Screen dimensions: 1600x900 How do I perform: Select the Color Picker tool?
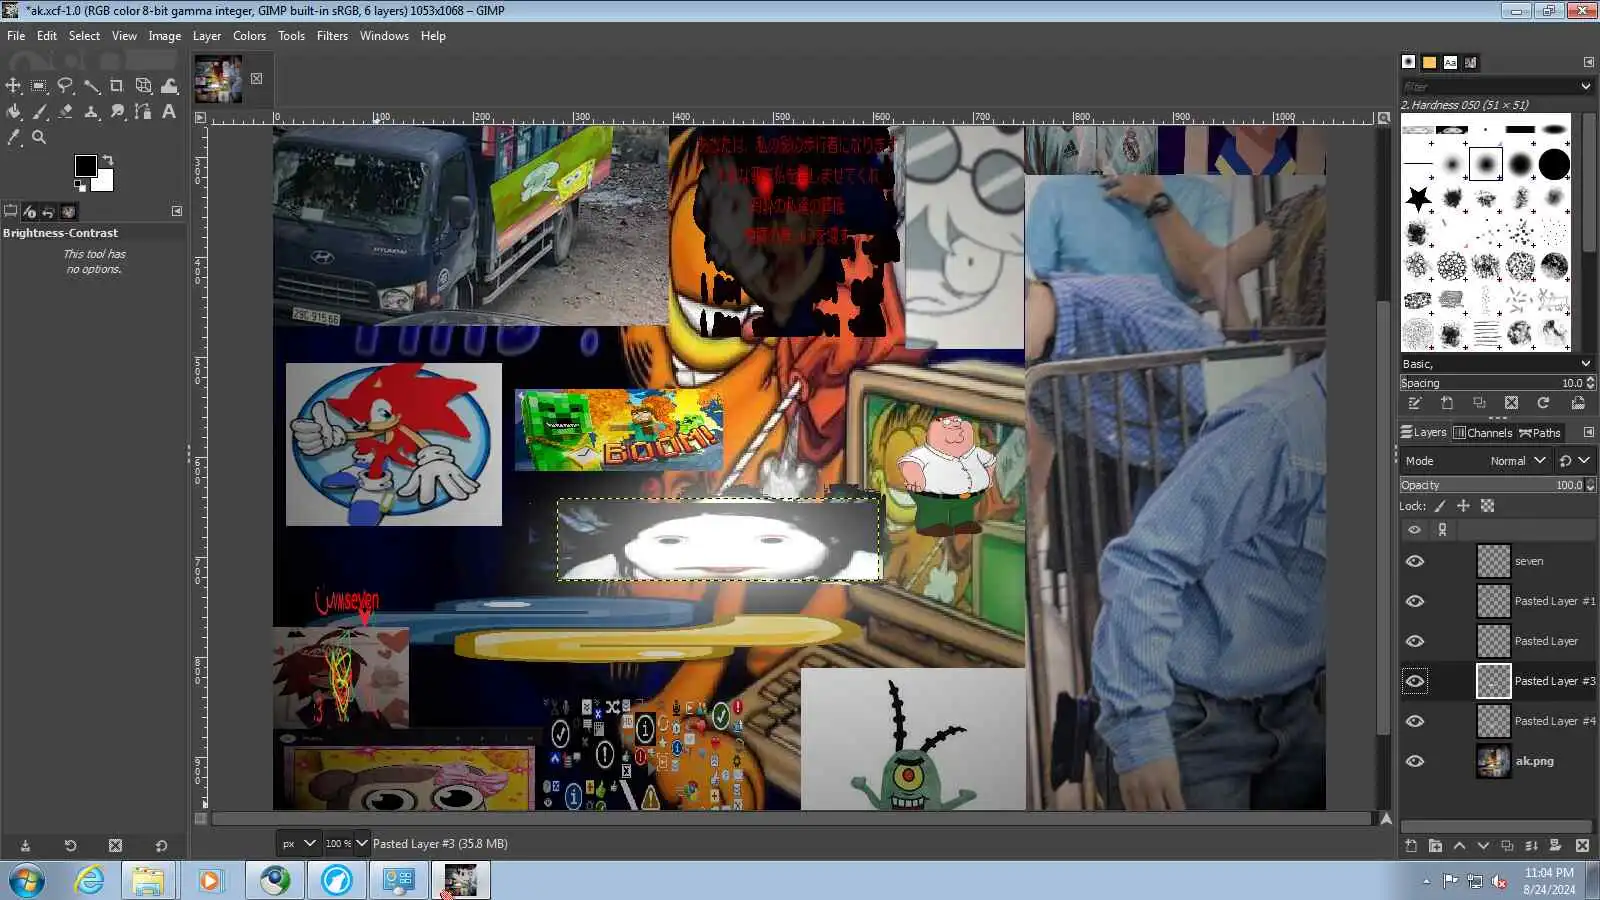point(13,138)
